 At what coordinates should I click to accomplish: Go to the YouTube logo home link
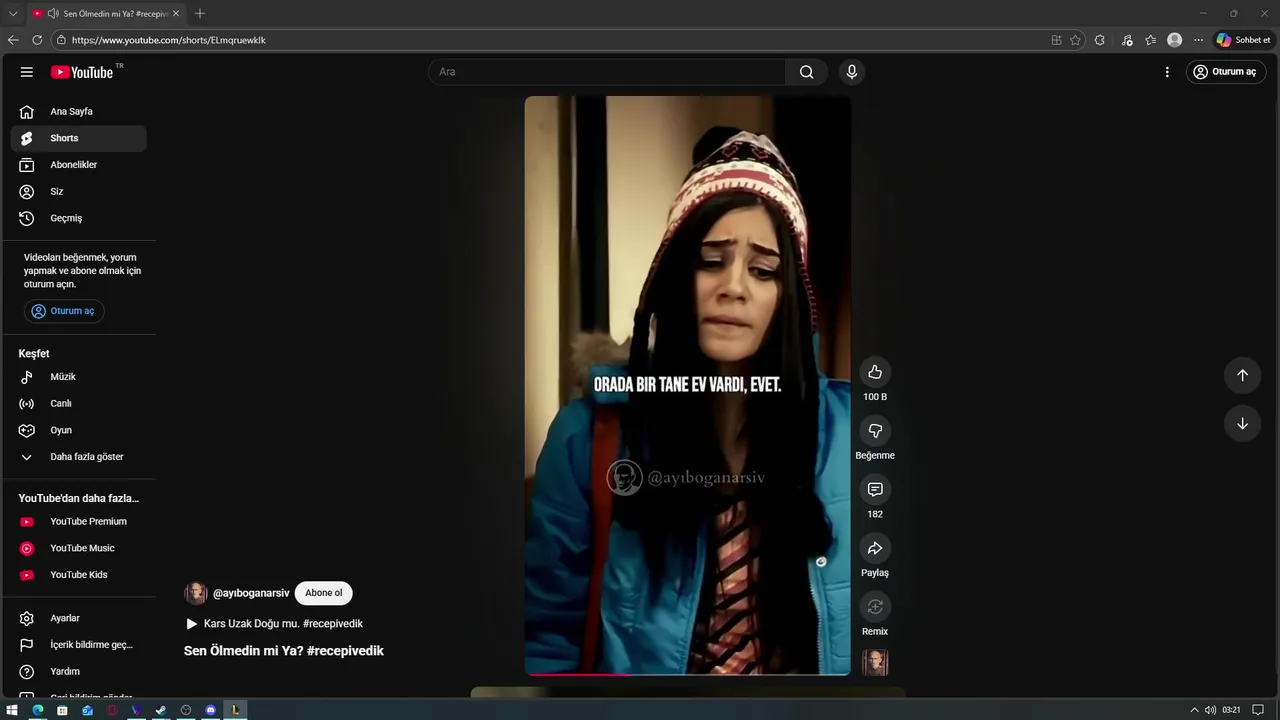[x=82, y=72]
